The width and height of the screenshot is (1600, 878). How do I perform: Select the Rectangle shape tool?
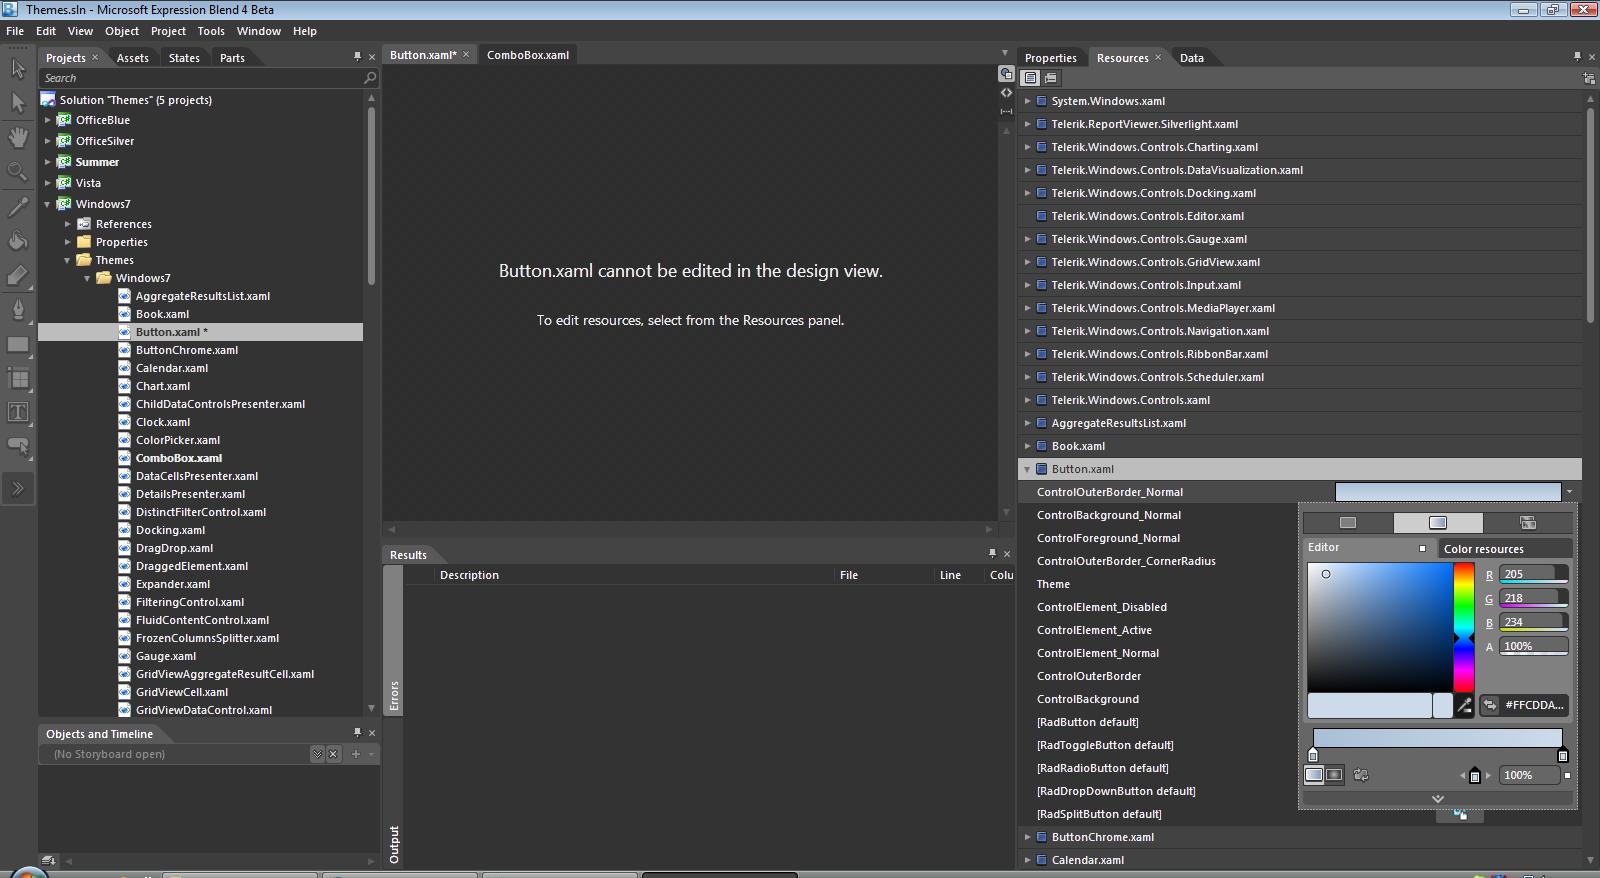pos(18,344)
